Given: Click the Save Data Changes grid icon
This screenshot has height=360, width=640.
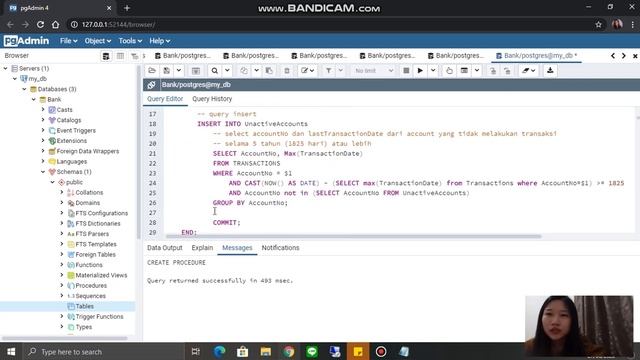Looking at the screenshot, I should pyautogui.click(x=196, y=71).
